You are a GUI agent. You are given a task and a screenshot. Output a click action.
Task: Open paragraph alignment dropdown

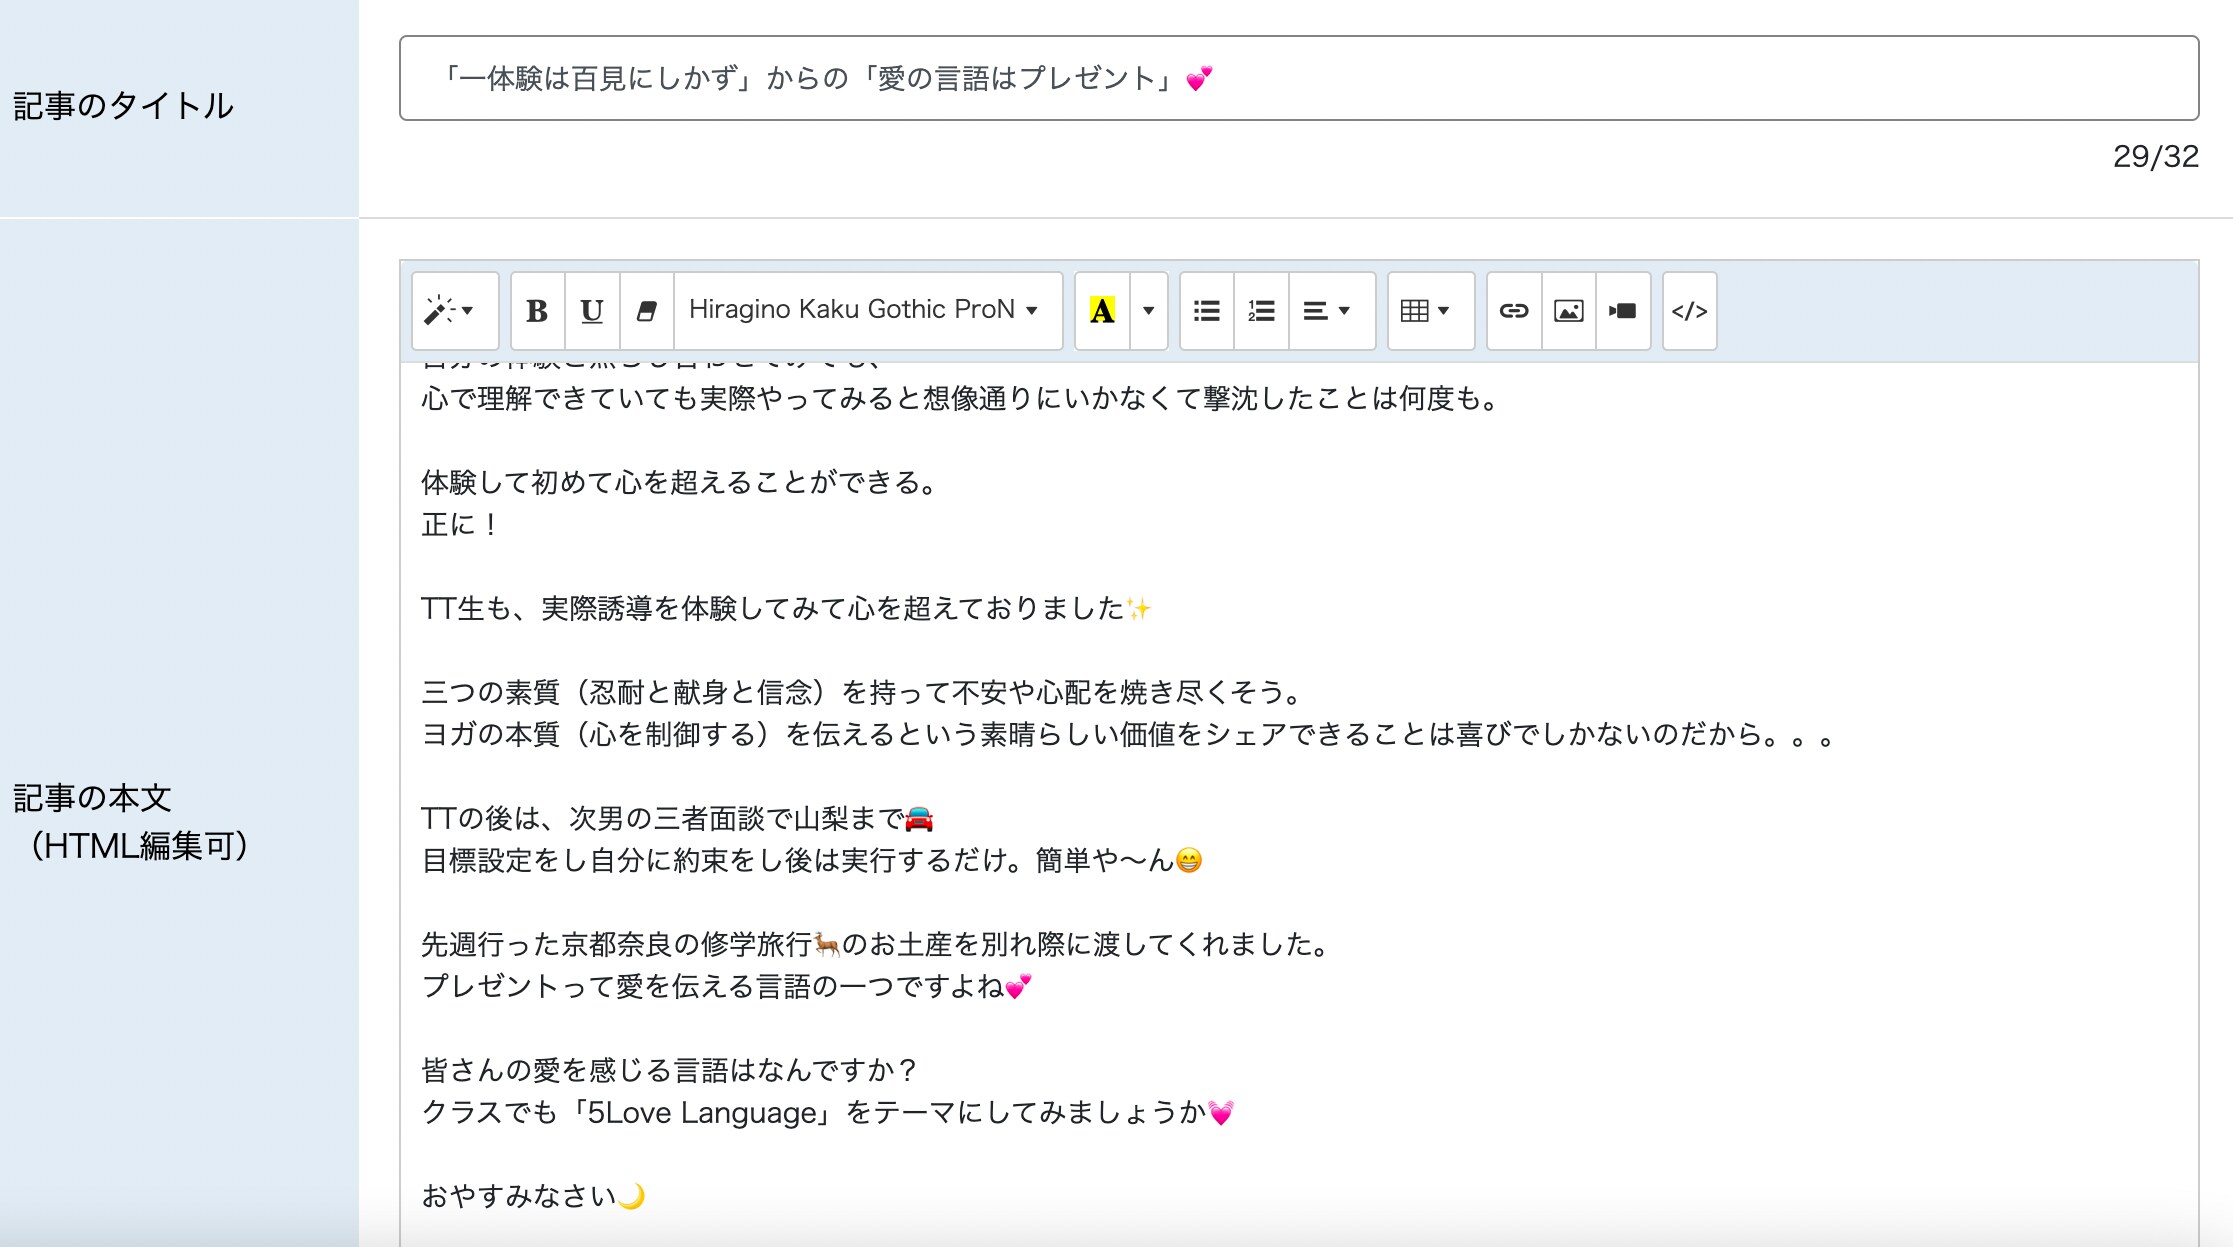pyautogui.click(x=1328, y=311)
